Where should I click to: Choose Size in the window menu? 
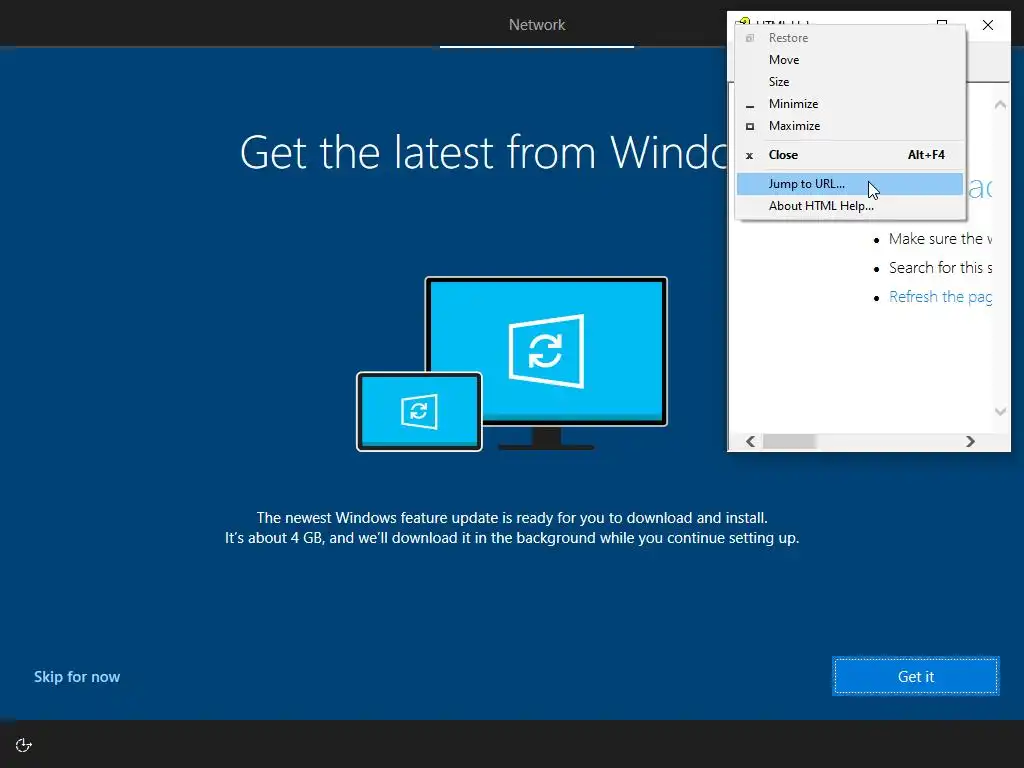click(x=850, y=82)
